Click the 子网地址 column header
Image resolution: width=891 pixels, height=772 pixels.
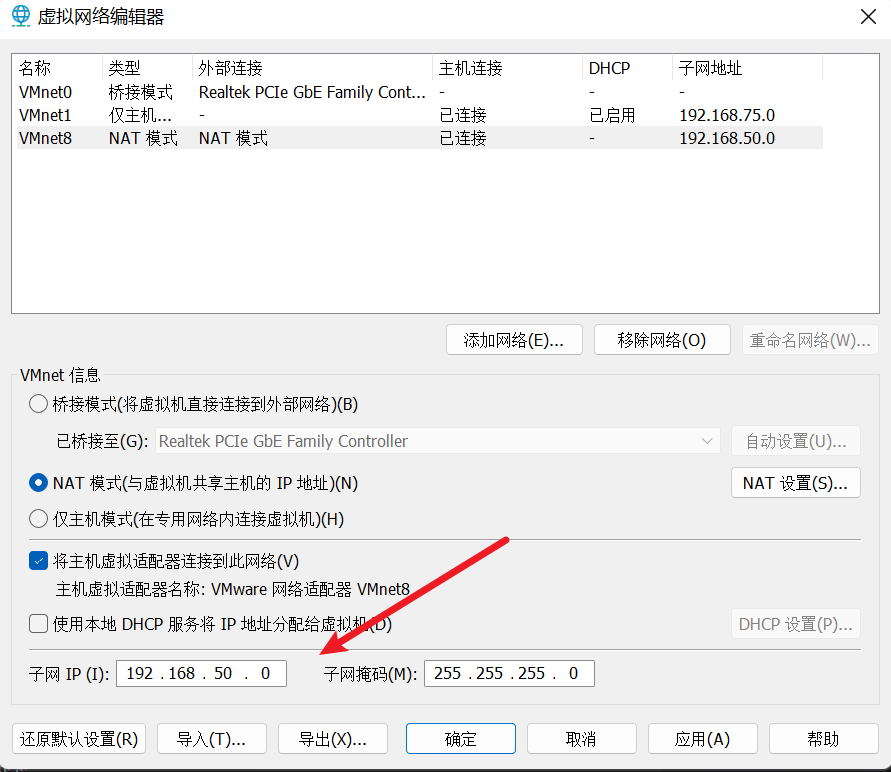click(x=710, y=68)
